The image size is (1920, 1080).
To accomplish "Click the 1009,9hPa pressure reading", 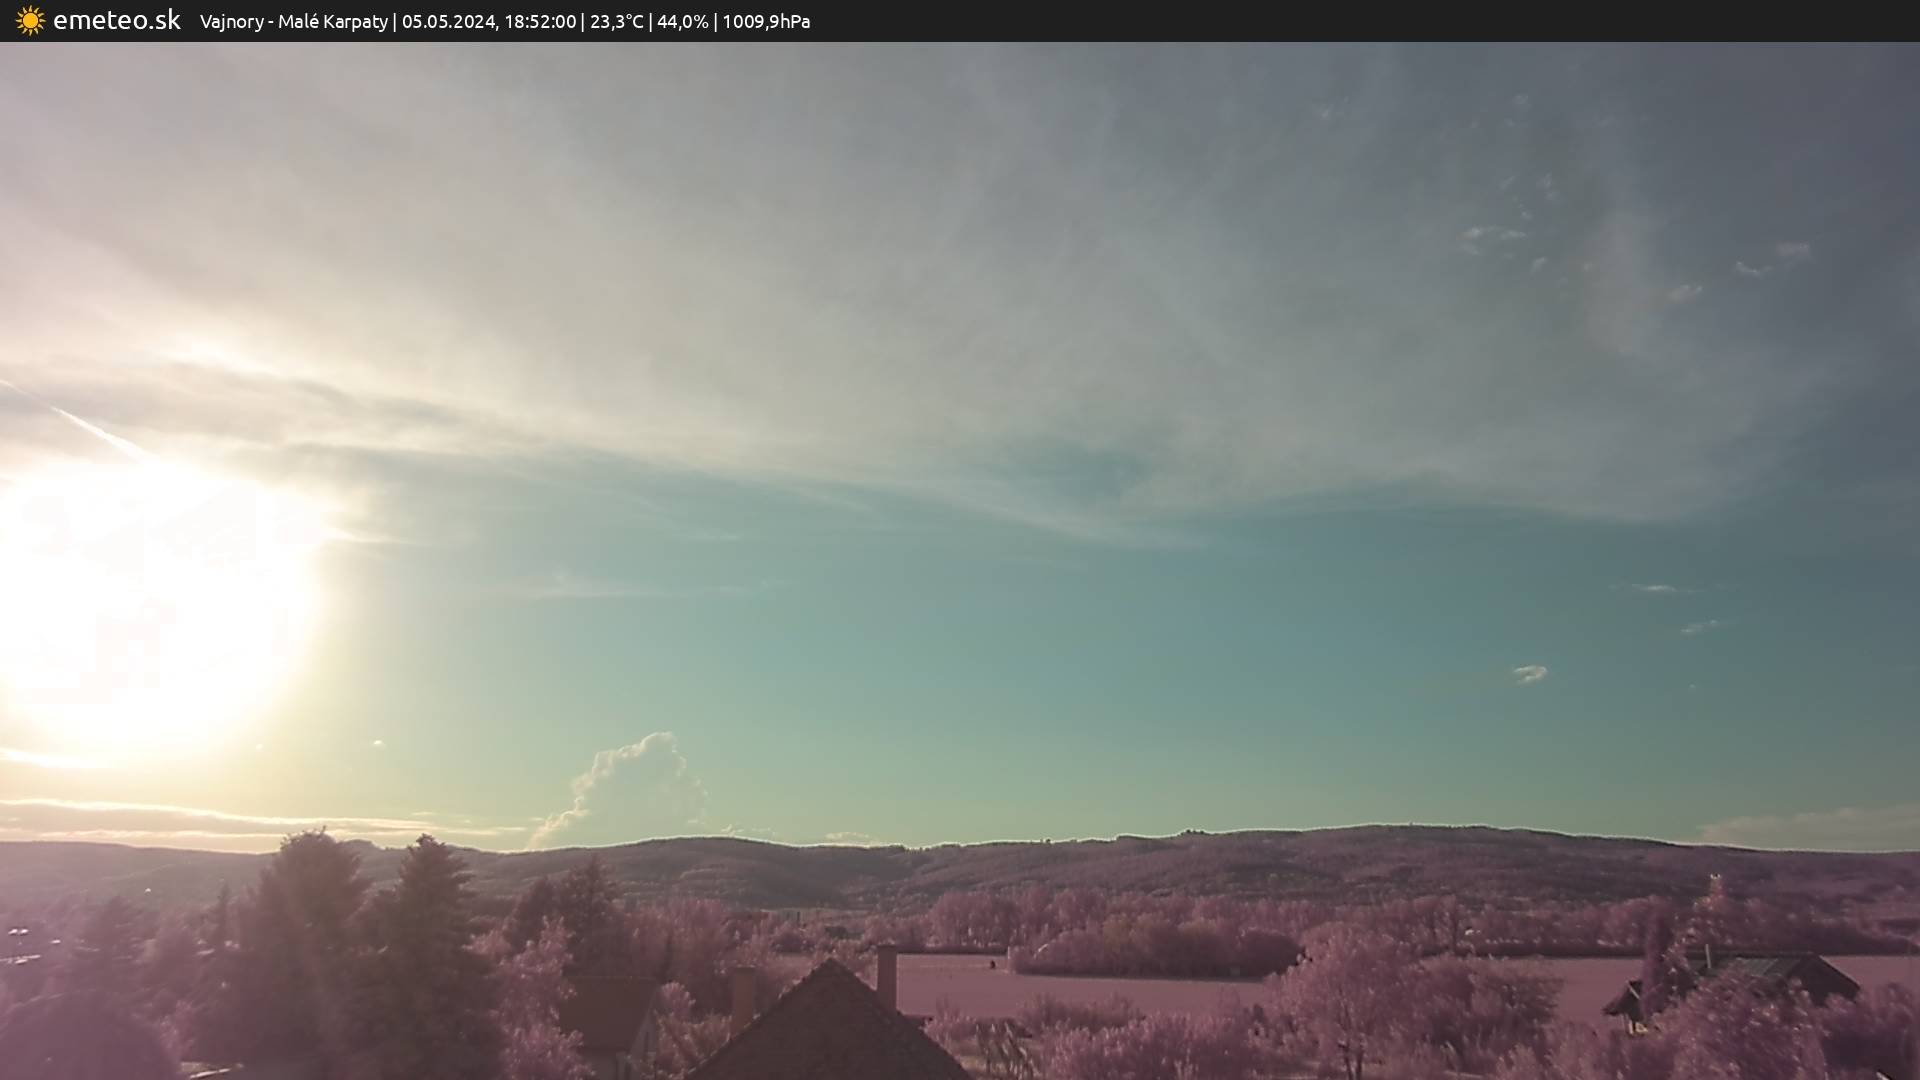I will [x=766, y=22].
